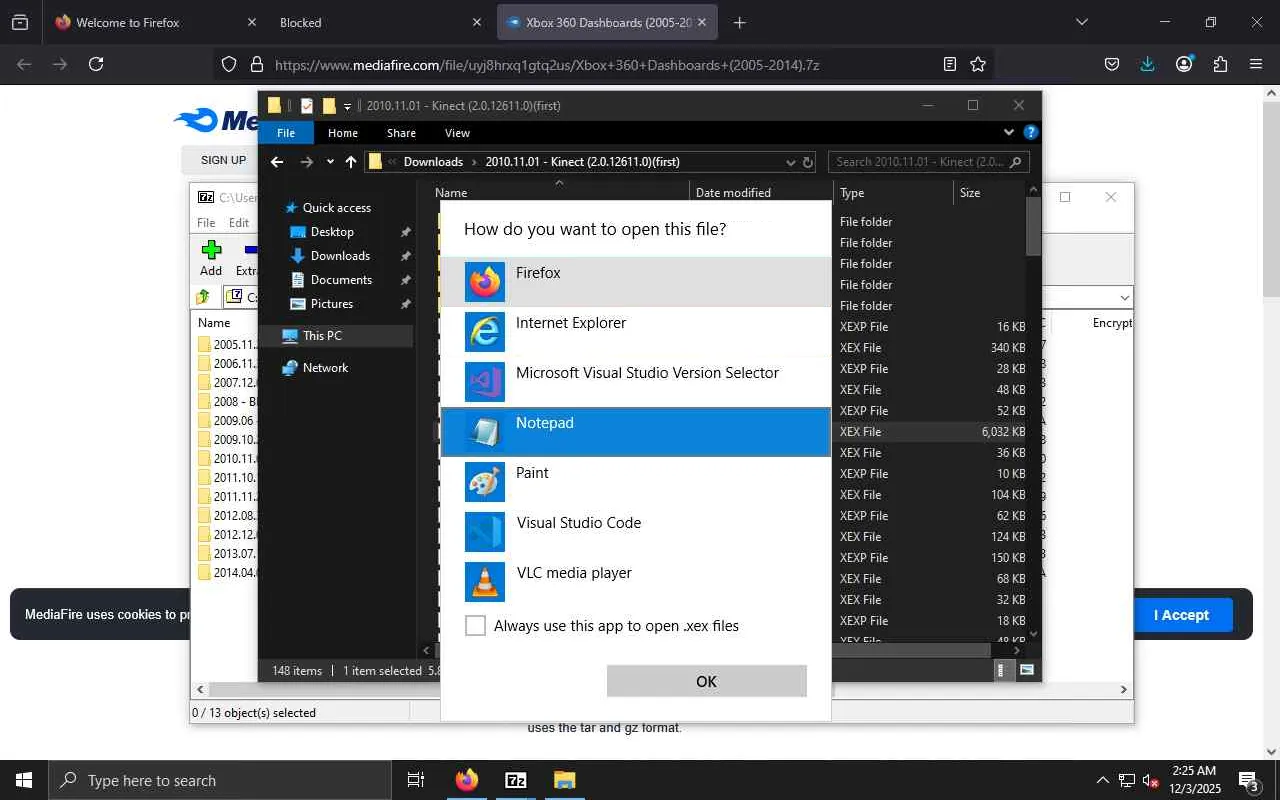The height and width of the screenshot is (800, 1280).
Task: Select the Internet Explorer app icon
Action: point(485,332)
